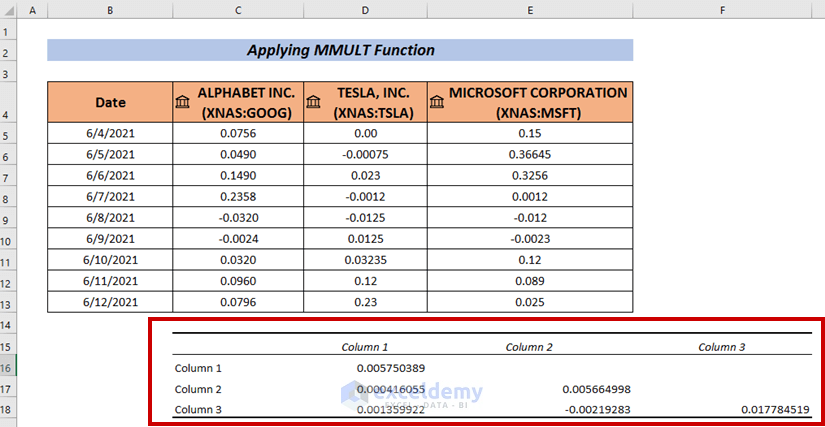
Task: Click the covariance value -0.00219283
Action: coord(599,410)
